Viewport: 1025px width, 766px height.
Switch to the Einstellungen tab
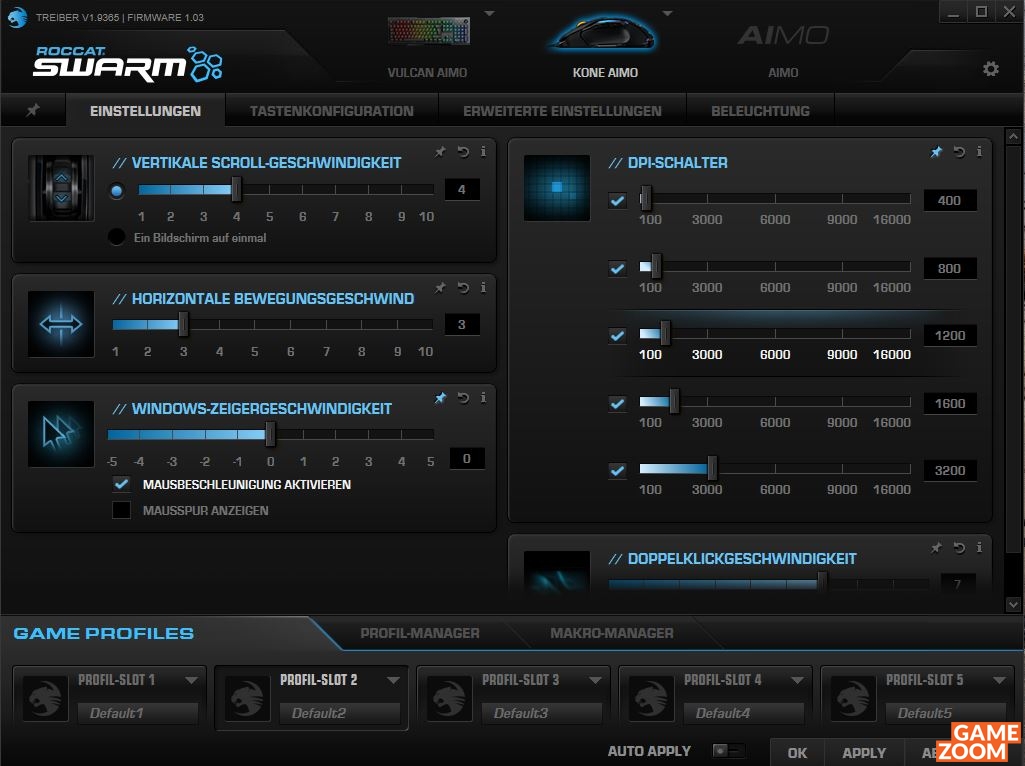click(145, 110)
